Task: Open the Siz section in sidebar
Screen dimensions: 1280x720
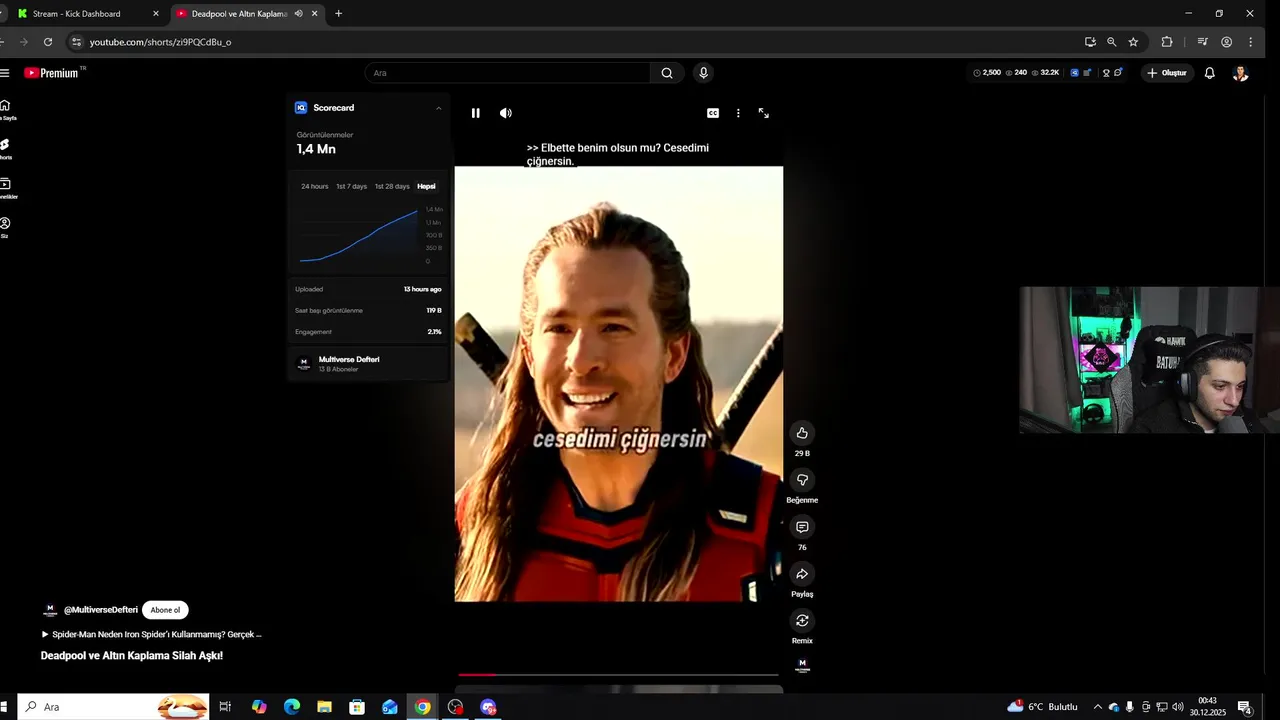Action: [5, 227]
